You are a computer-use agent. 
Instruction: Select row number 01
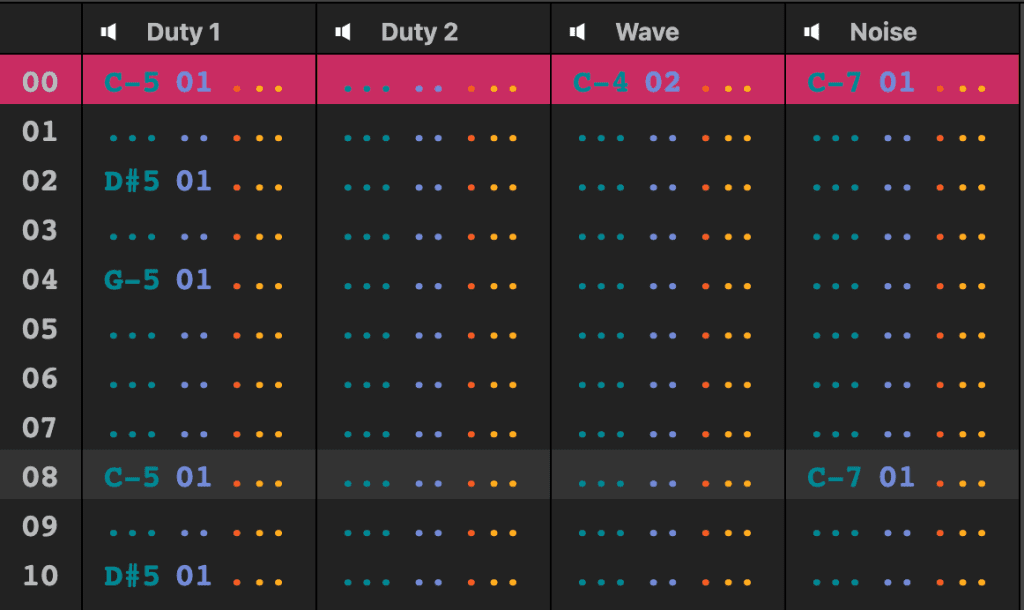click(x=40, y=131)
